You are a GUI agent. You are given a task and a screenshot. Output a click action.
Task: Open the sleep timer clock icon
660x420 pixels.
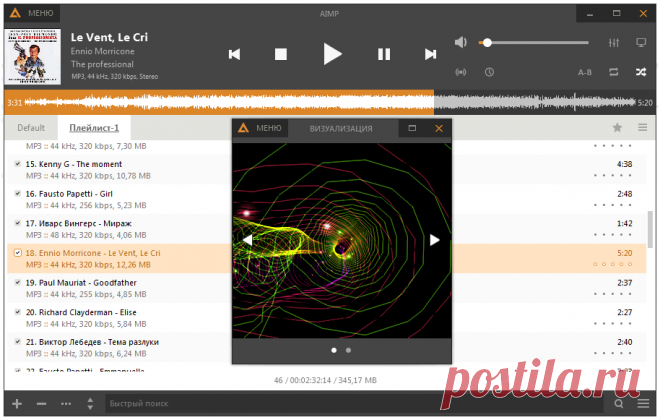click(x=489, y=72)
